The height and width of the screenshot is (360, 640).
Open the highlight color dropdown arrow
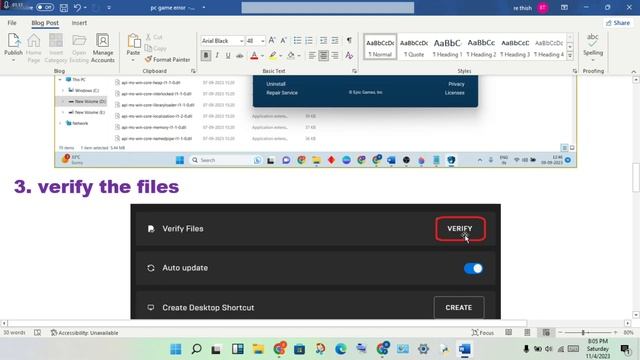point(280,56)
